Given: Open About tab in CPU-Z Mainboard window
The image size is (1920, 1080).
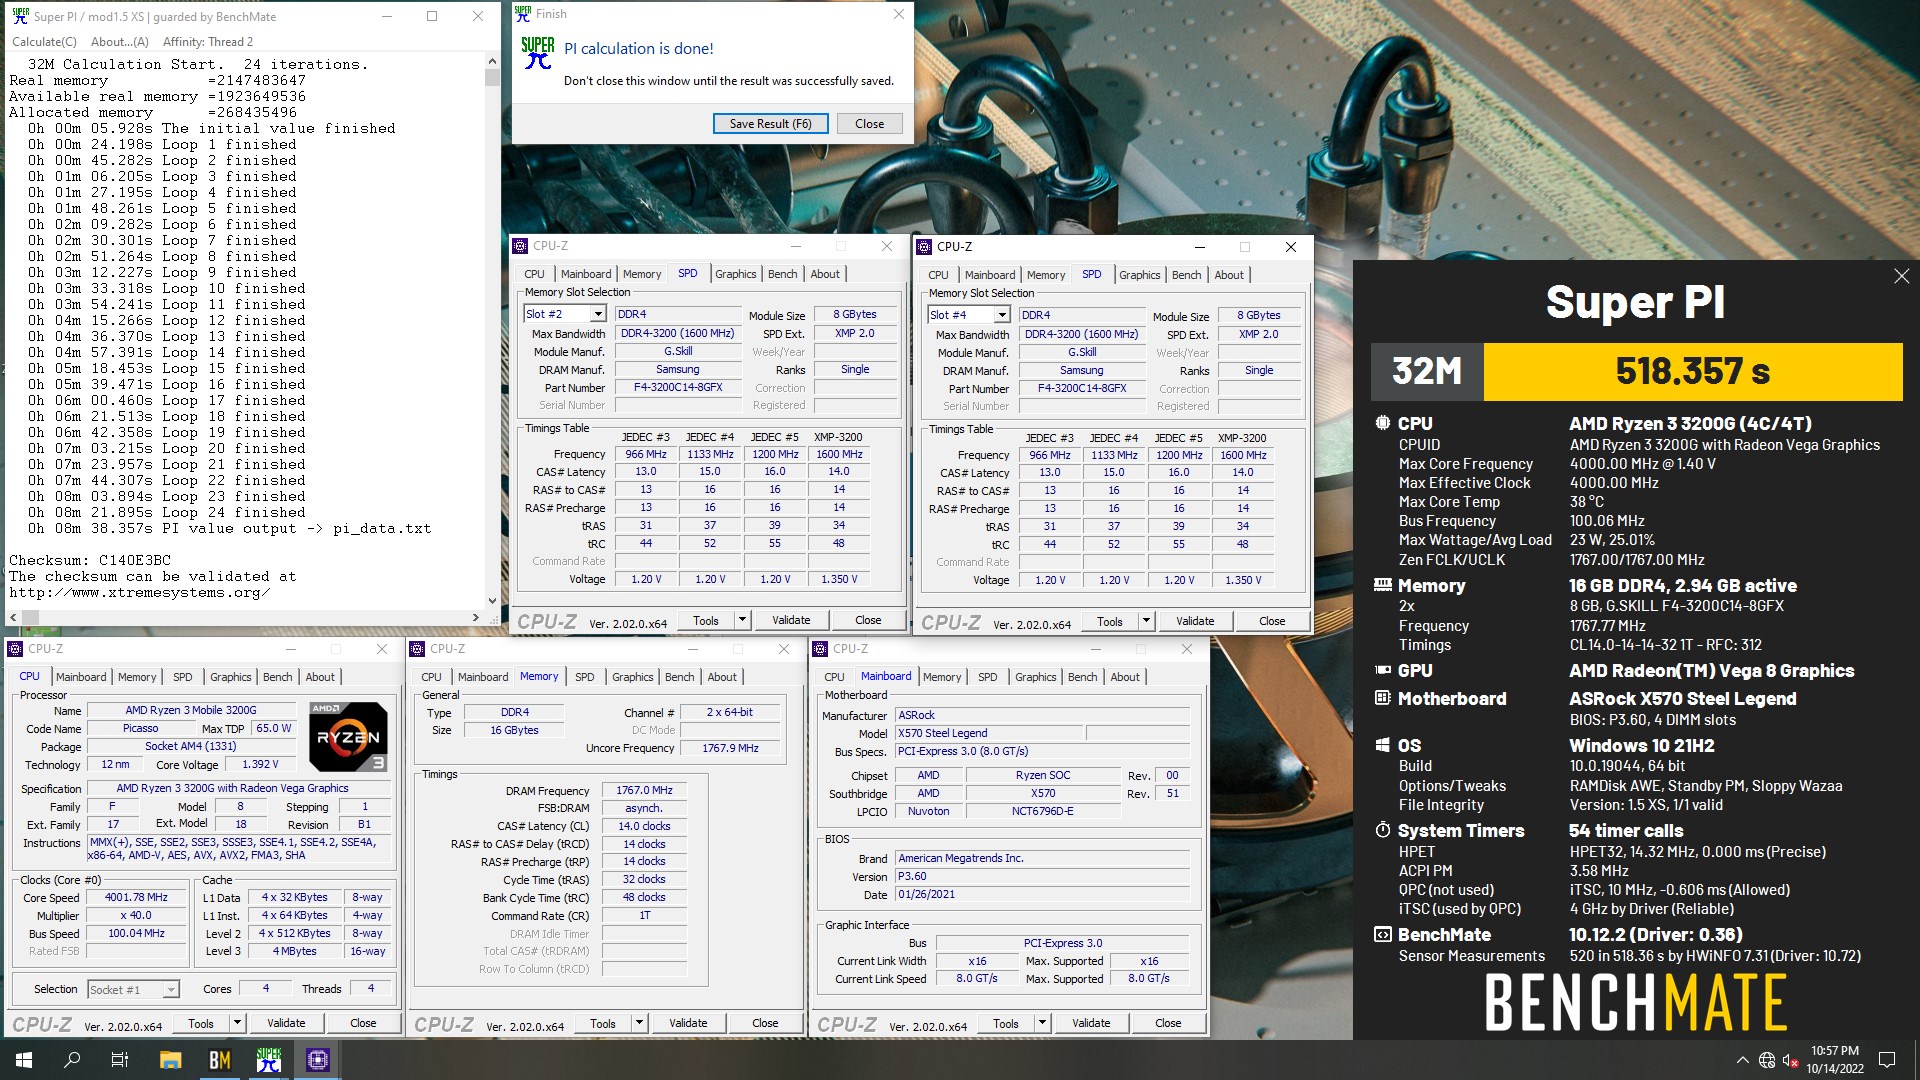Looking at the screenshot, I should point(1125,677).
